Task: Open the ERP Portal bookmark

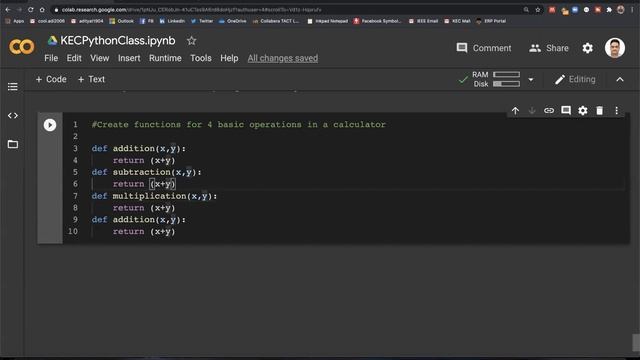Action: tap(491, 21)
